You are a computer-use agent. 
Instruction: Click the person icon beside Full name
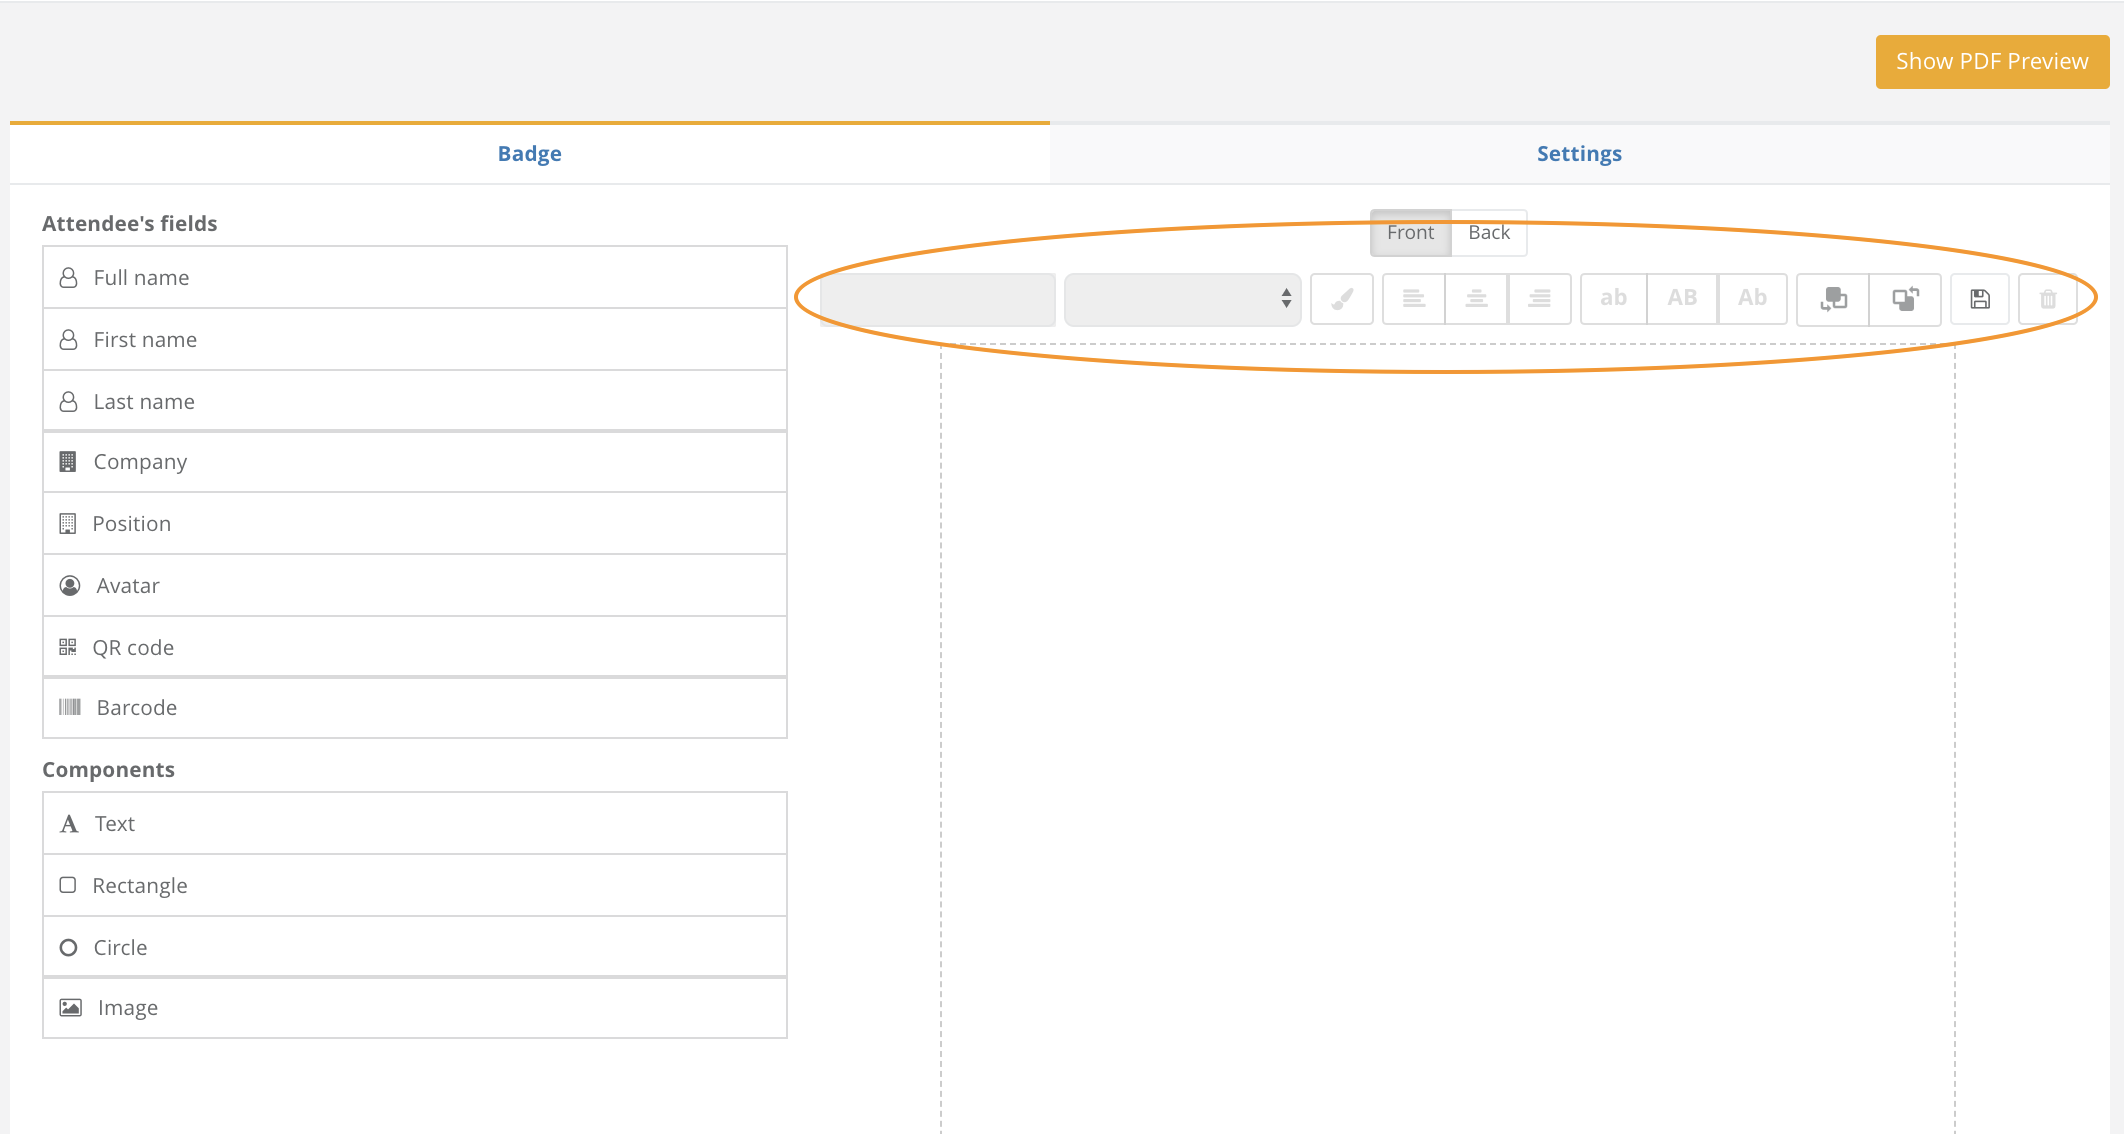click(x=68, y=278)
